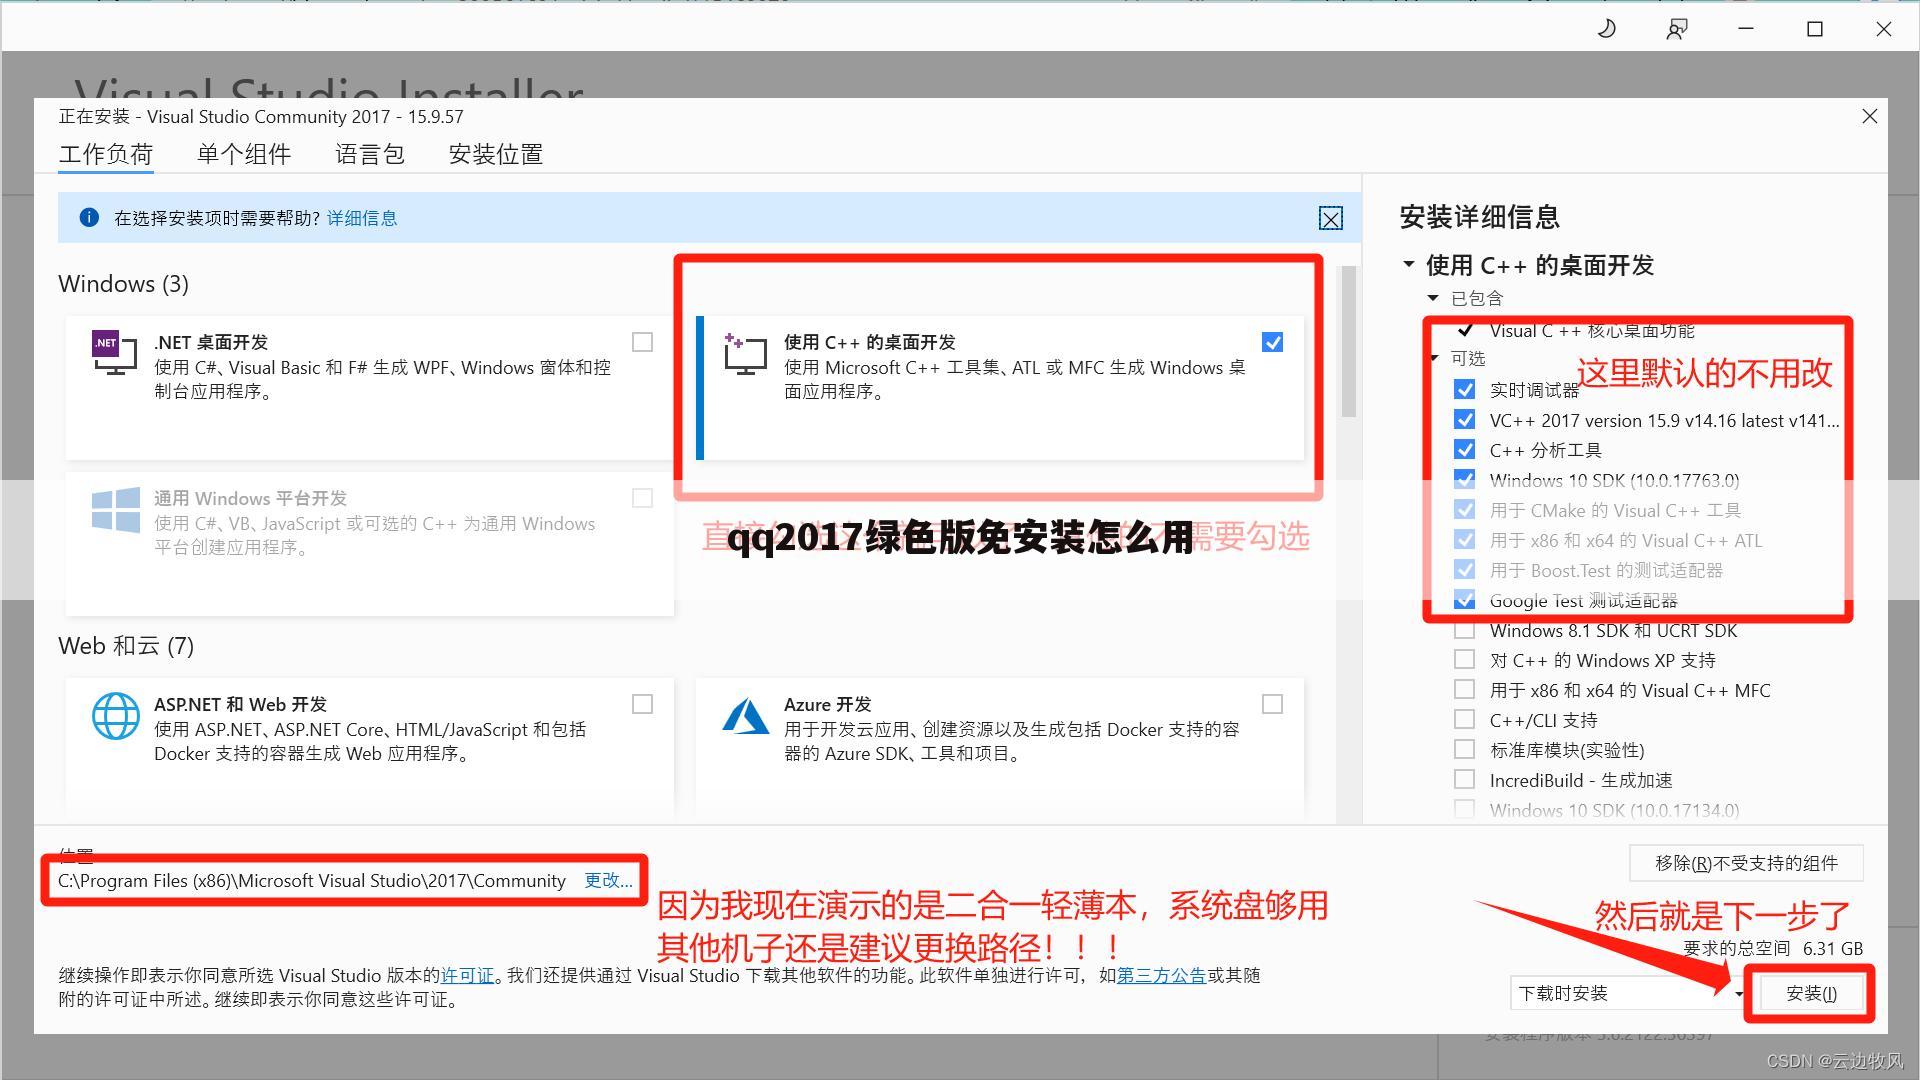Click the ASP.NET globe icon
This screenshot has width=1920, height=1080.
pos(115,716)
